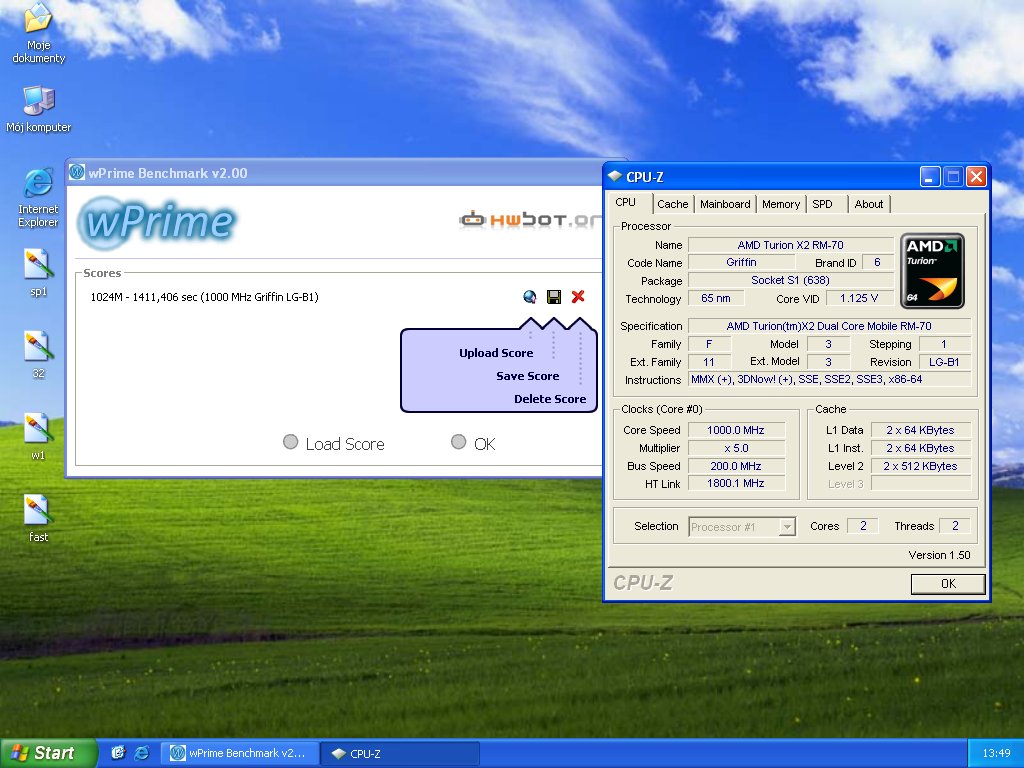Click the floppy disk save score icon
The image size is (1024, 768).
point(554,297)
